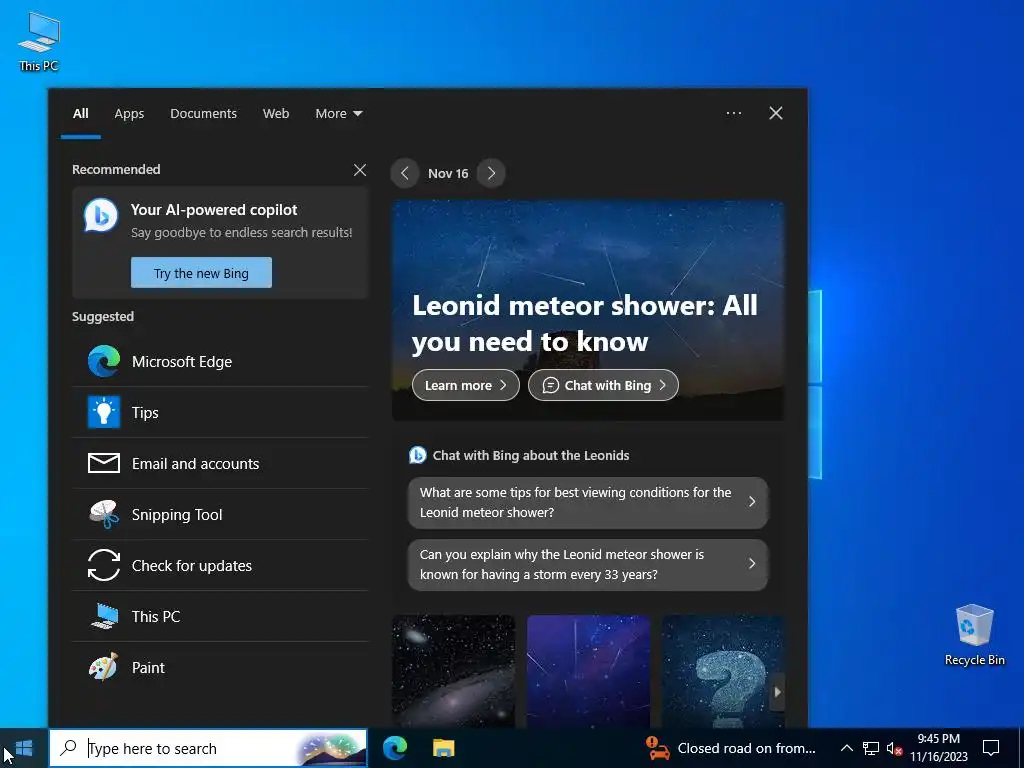
Task: Click Snipping Tool label text
Action: click(x=177, y=515)
